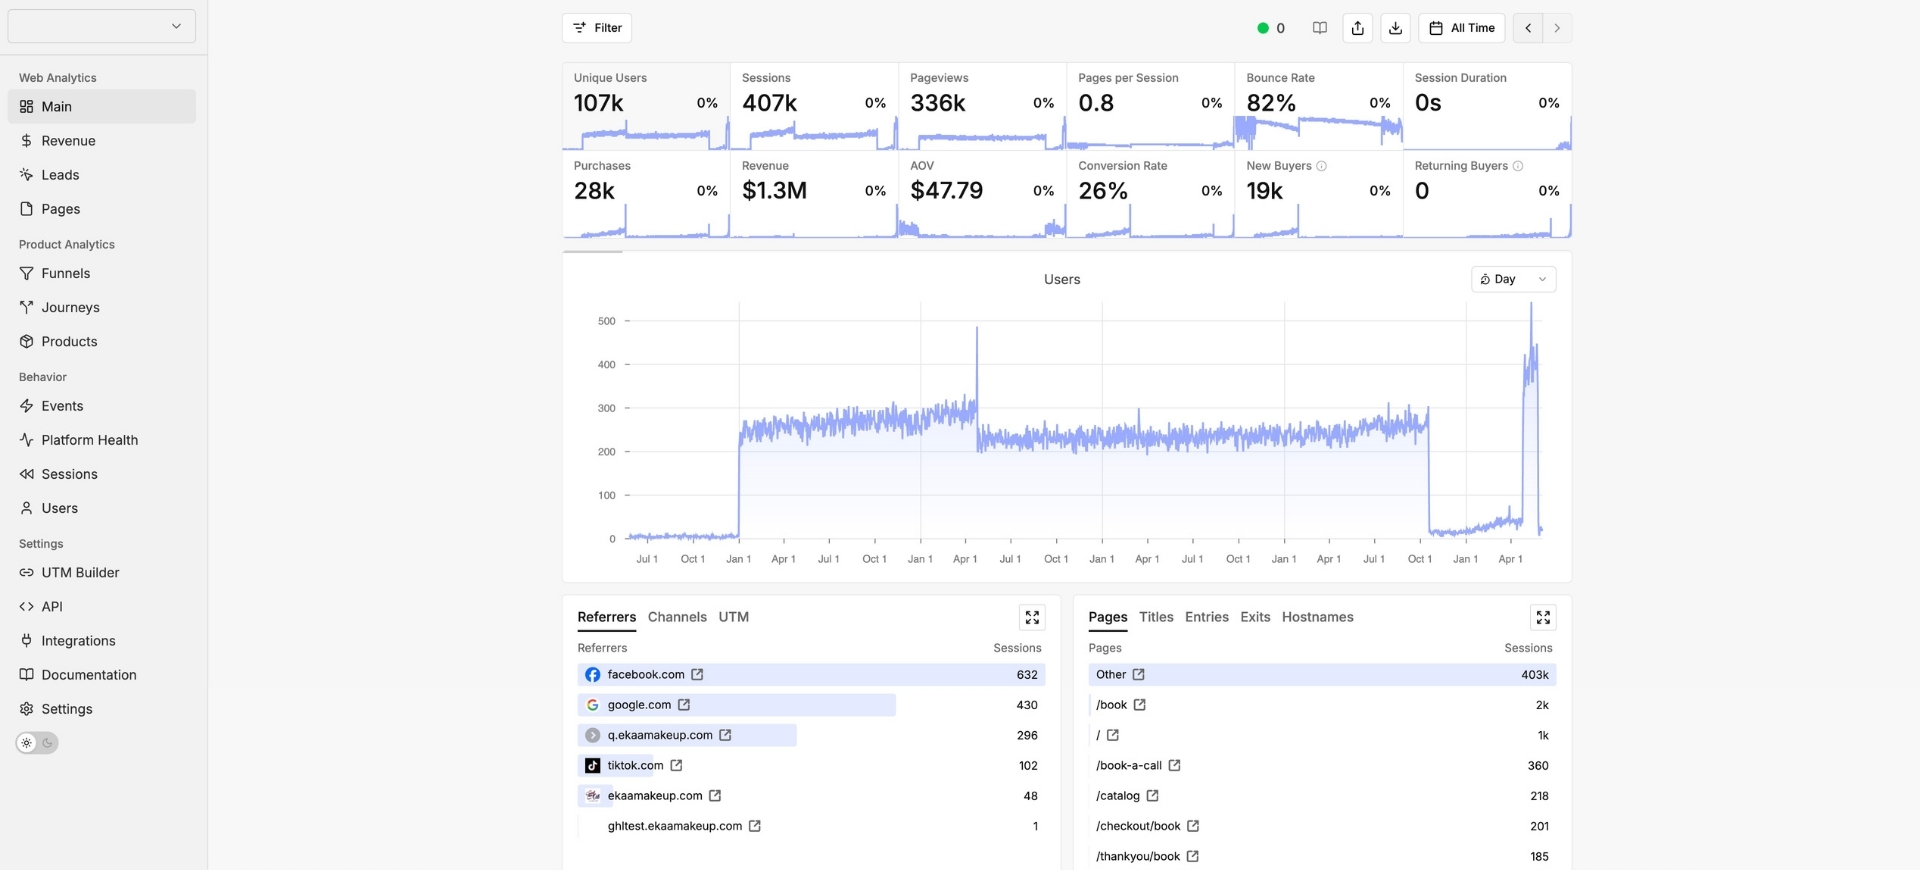Click the /catalog page row

(1322, 796)
